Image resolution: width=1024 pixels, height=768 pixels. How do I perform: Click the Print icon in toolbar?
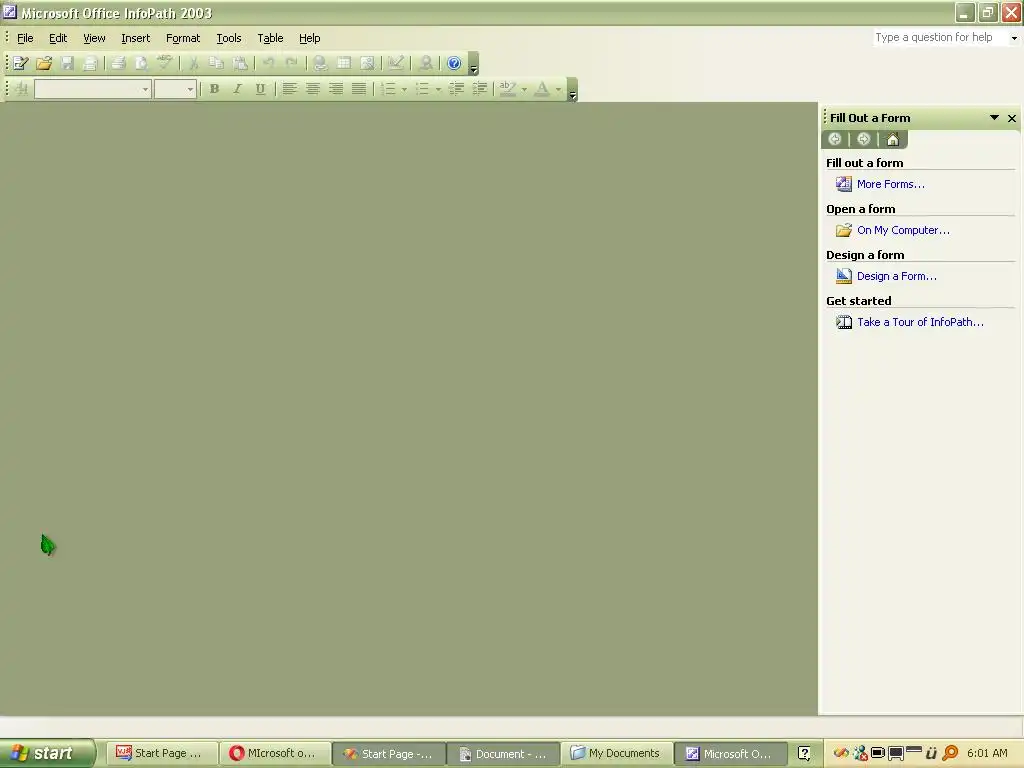(x=118, y=63)
